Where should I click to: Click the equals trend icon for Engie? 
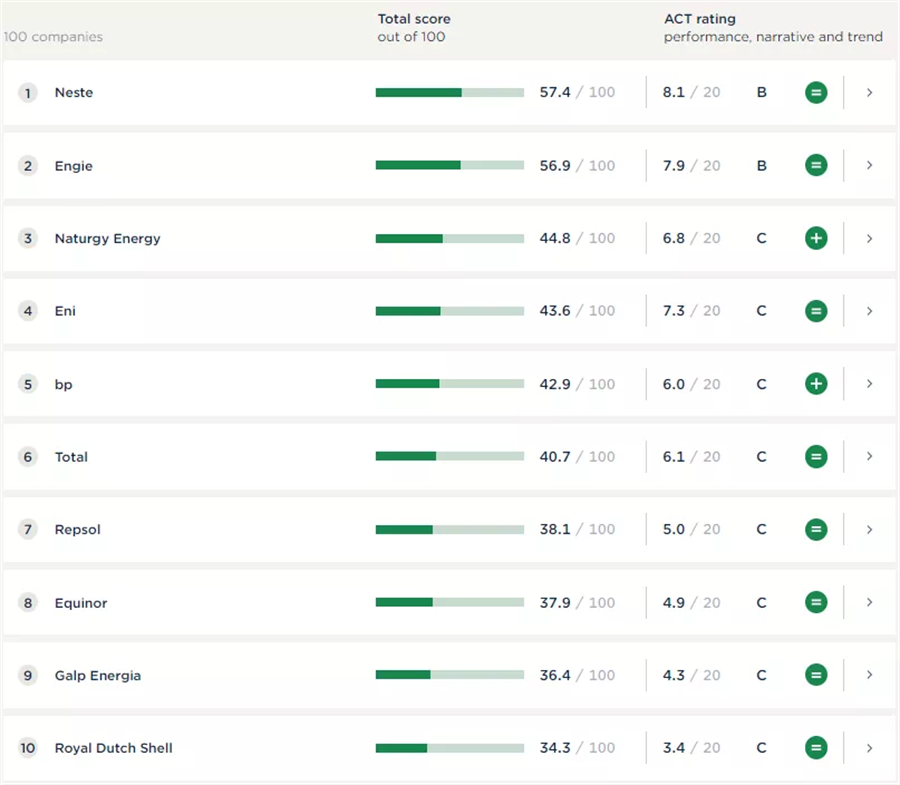[816, 166]
